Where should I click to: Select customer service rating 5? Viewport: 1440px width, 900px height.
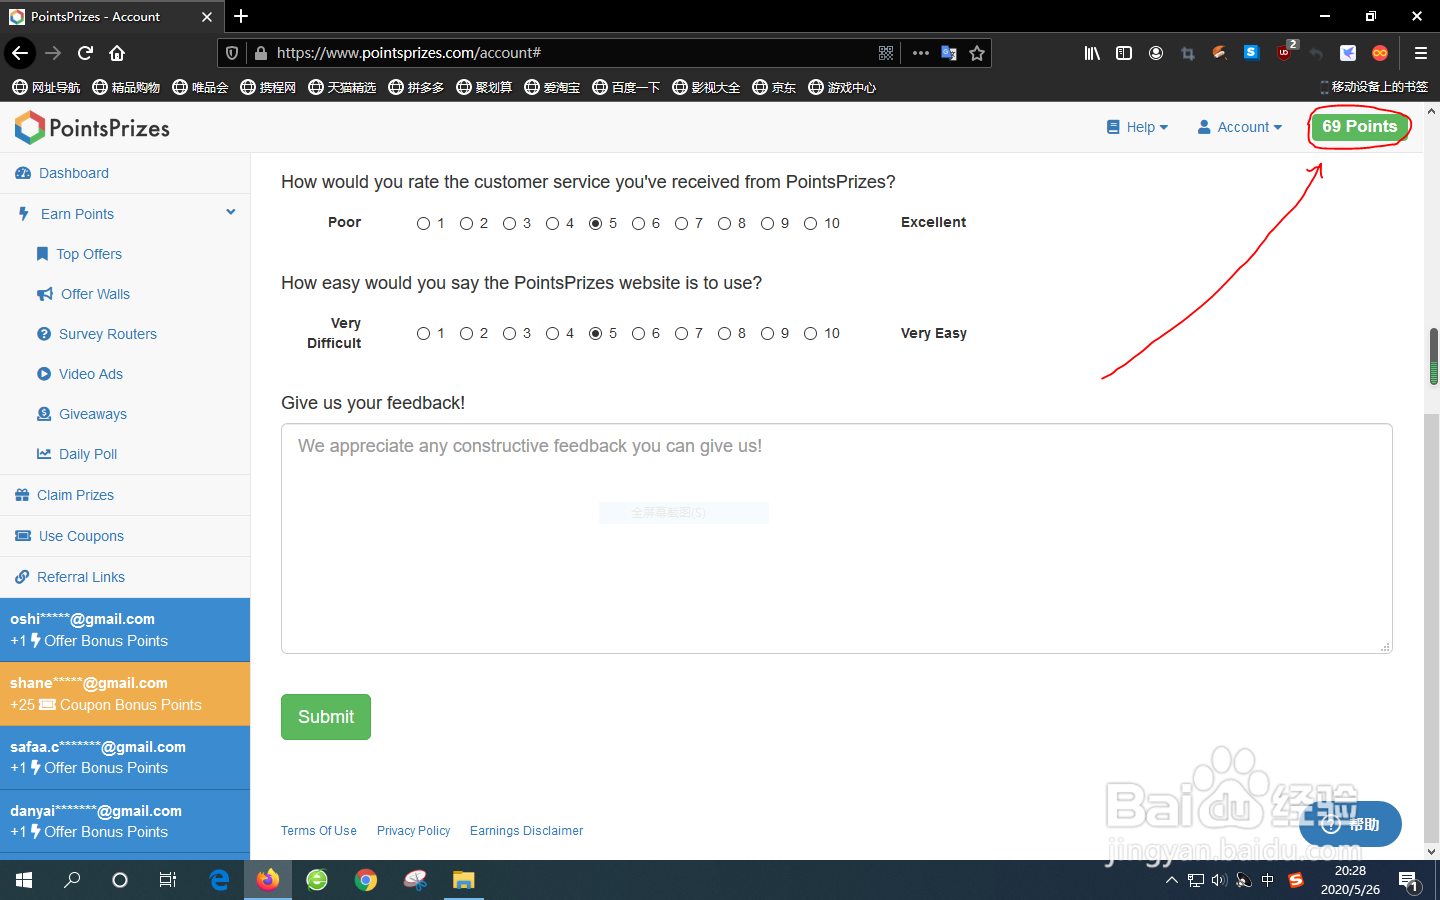click(x=595, y=223)
